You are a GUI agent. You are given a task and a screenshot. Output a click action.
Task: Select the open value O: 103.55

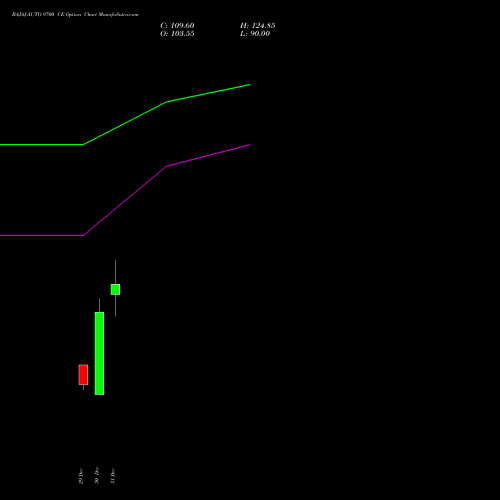177,34
